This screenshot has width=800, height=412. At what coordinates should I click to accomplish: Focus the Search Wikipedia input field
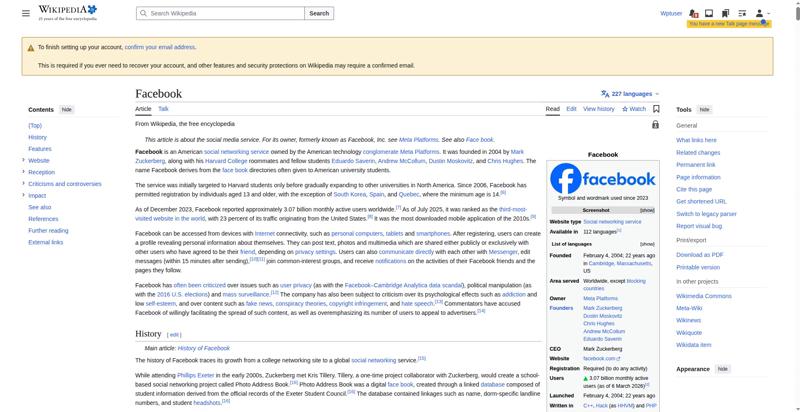tap(220, 13)
